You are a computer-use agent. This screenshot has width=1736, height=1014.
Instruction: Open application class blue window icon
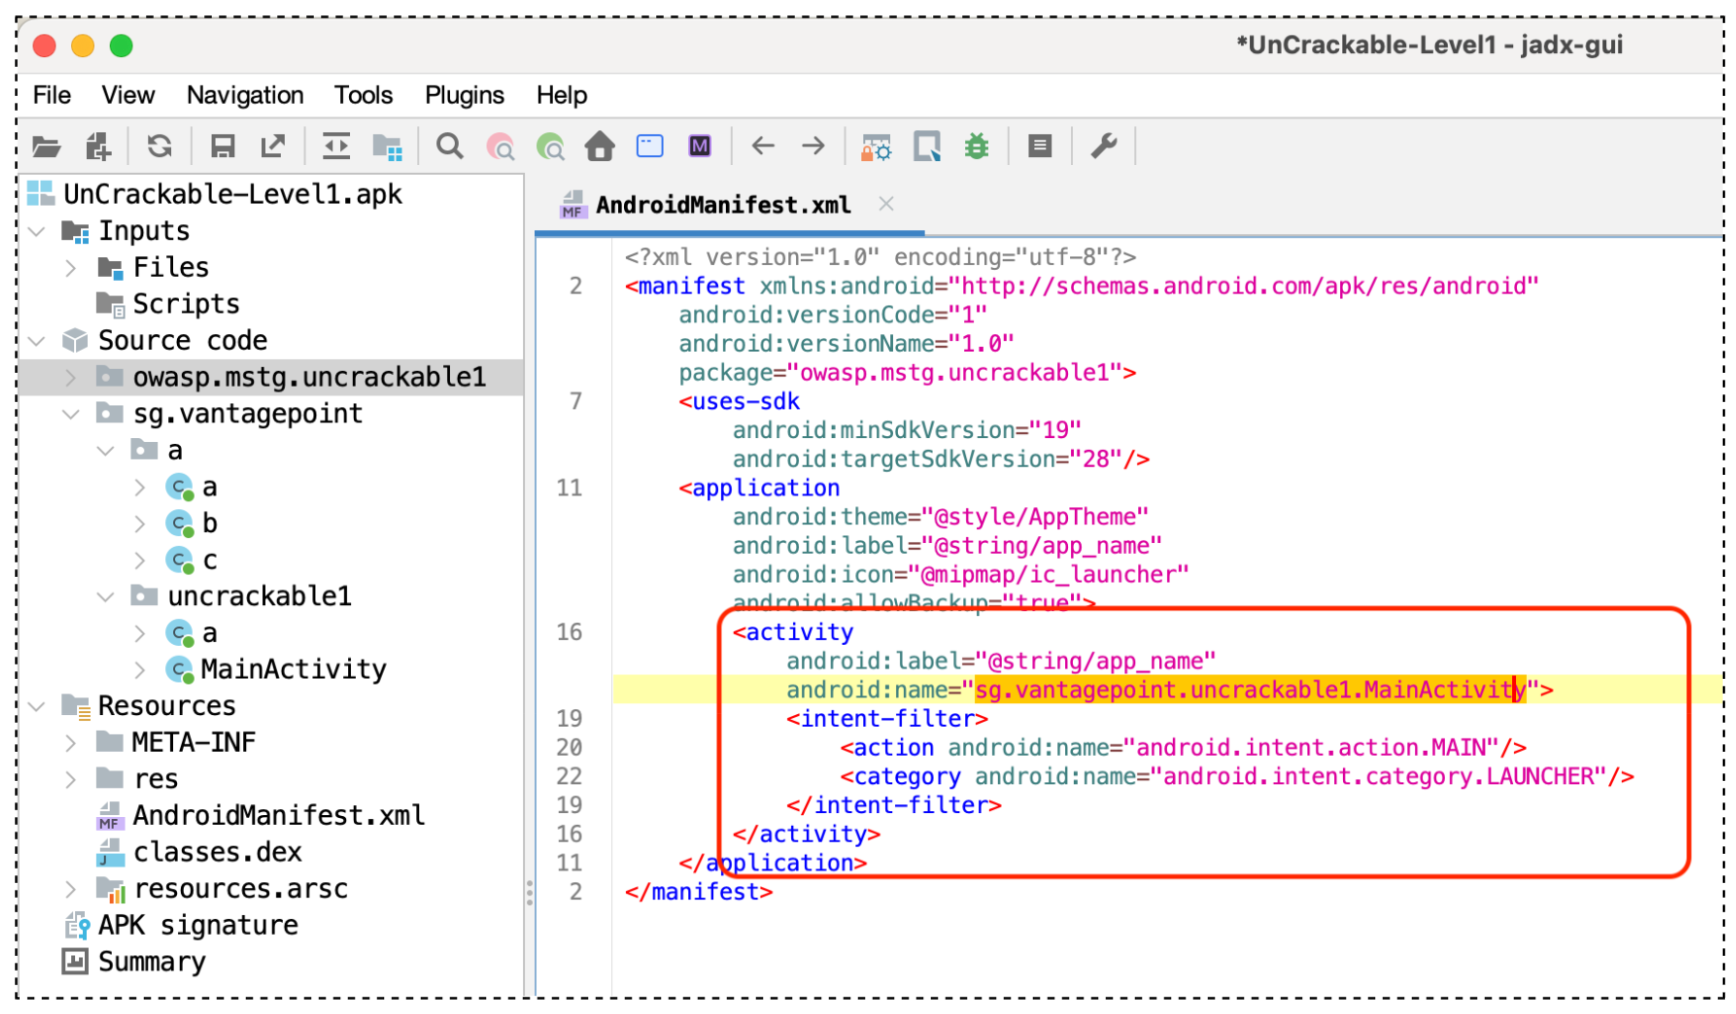click(x=650, y=147)
